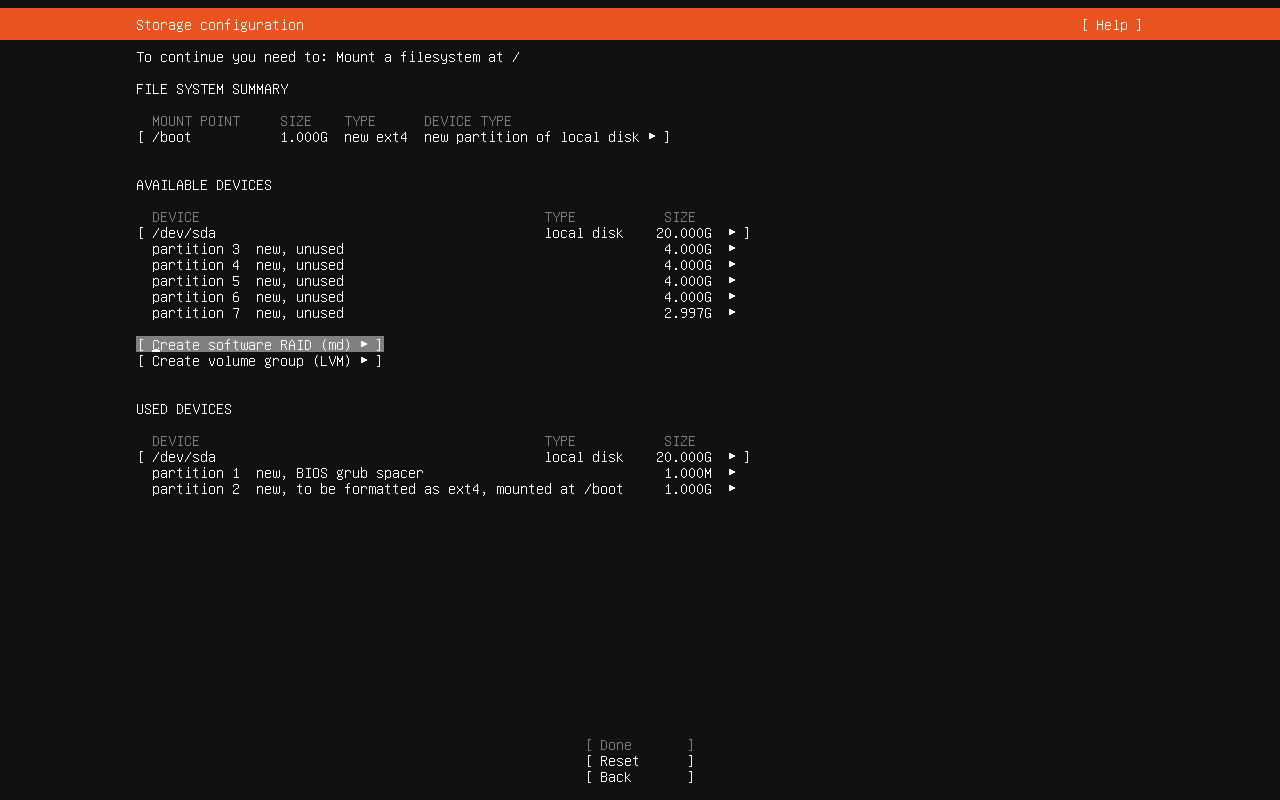The height and width of the screenshot is (800, 1280).
Task: Click arrow icon beside partition 3
Action: 732,249
